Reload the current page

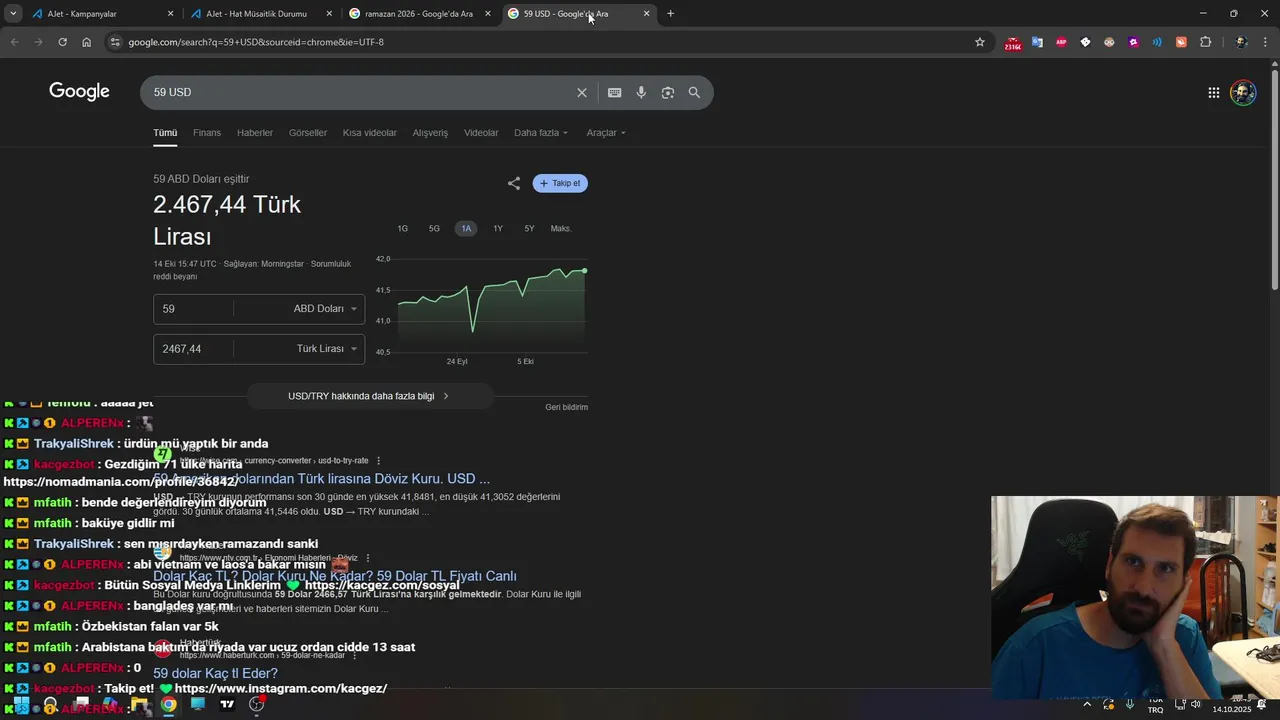[62, 42]
